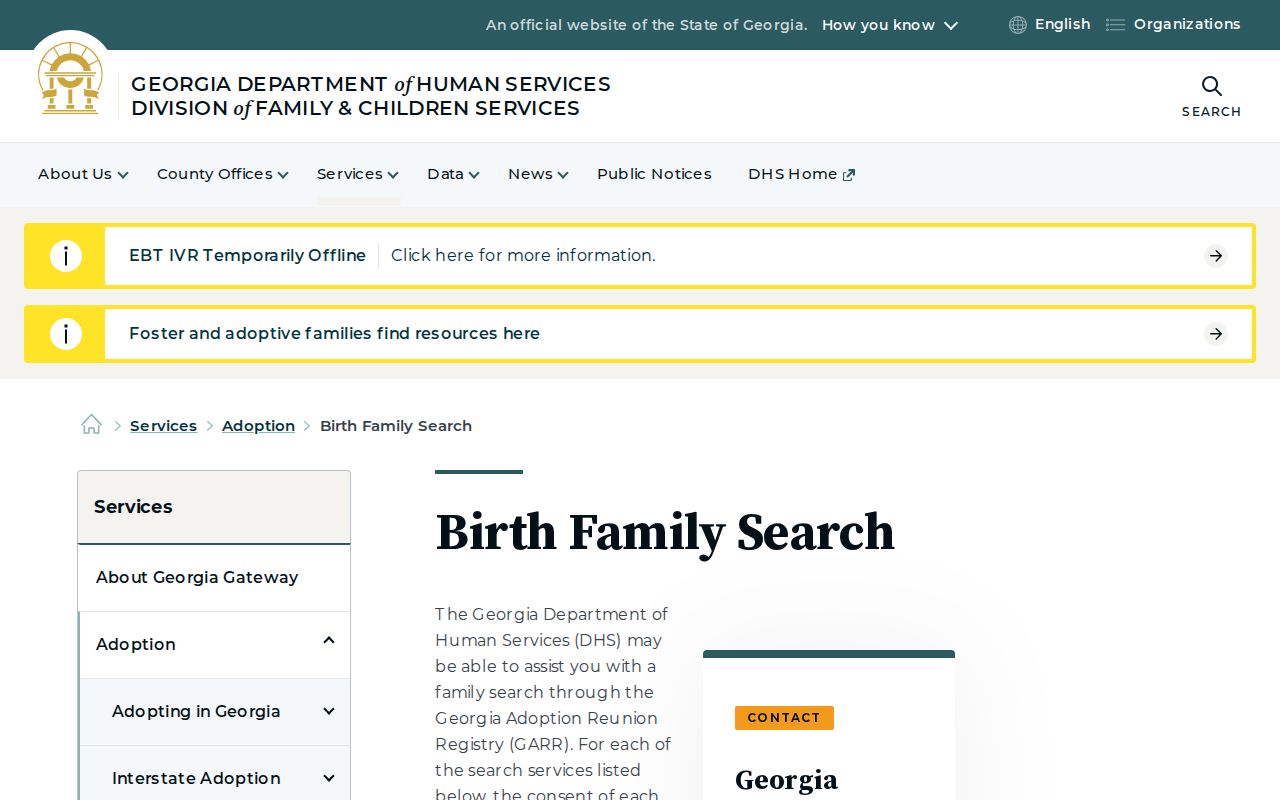Click the Adoption sidebar item

136,645
